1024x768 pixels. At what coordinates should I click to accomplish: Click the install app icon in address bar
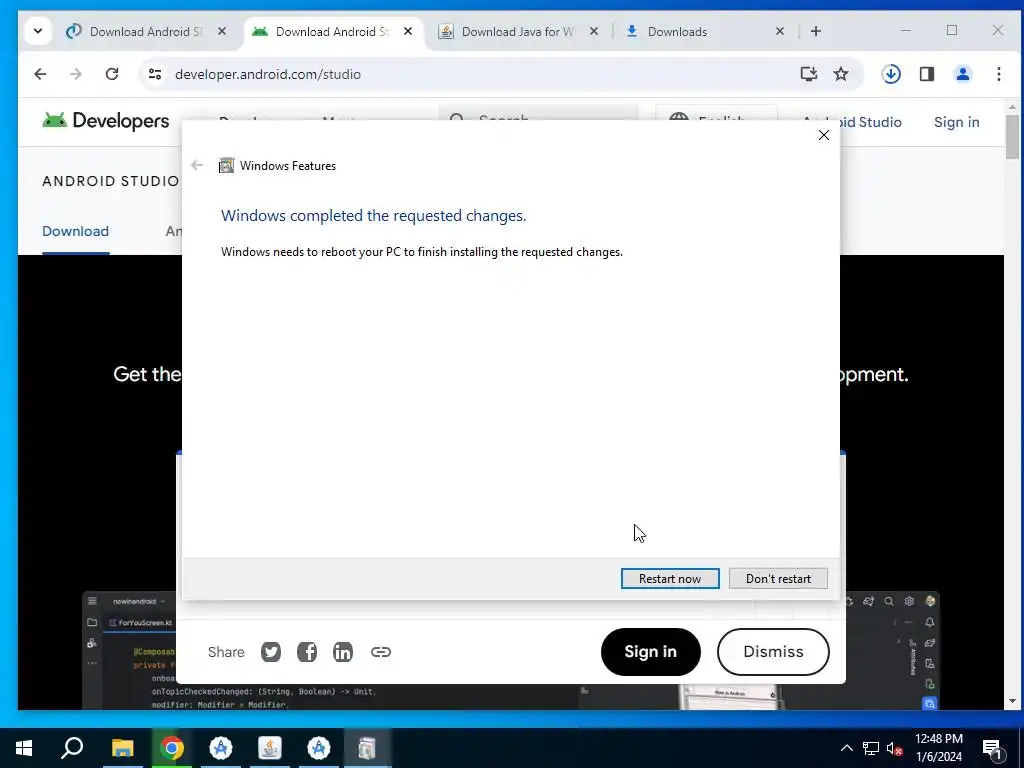(x=808, y=74)
